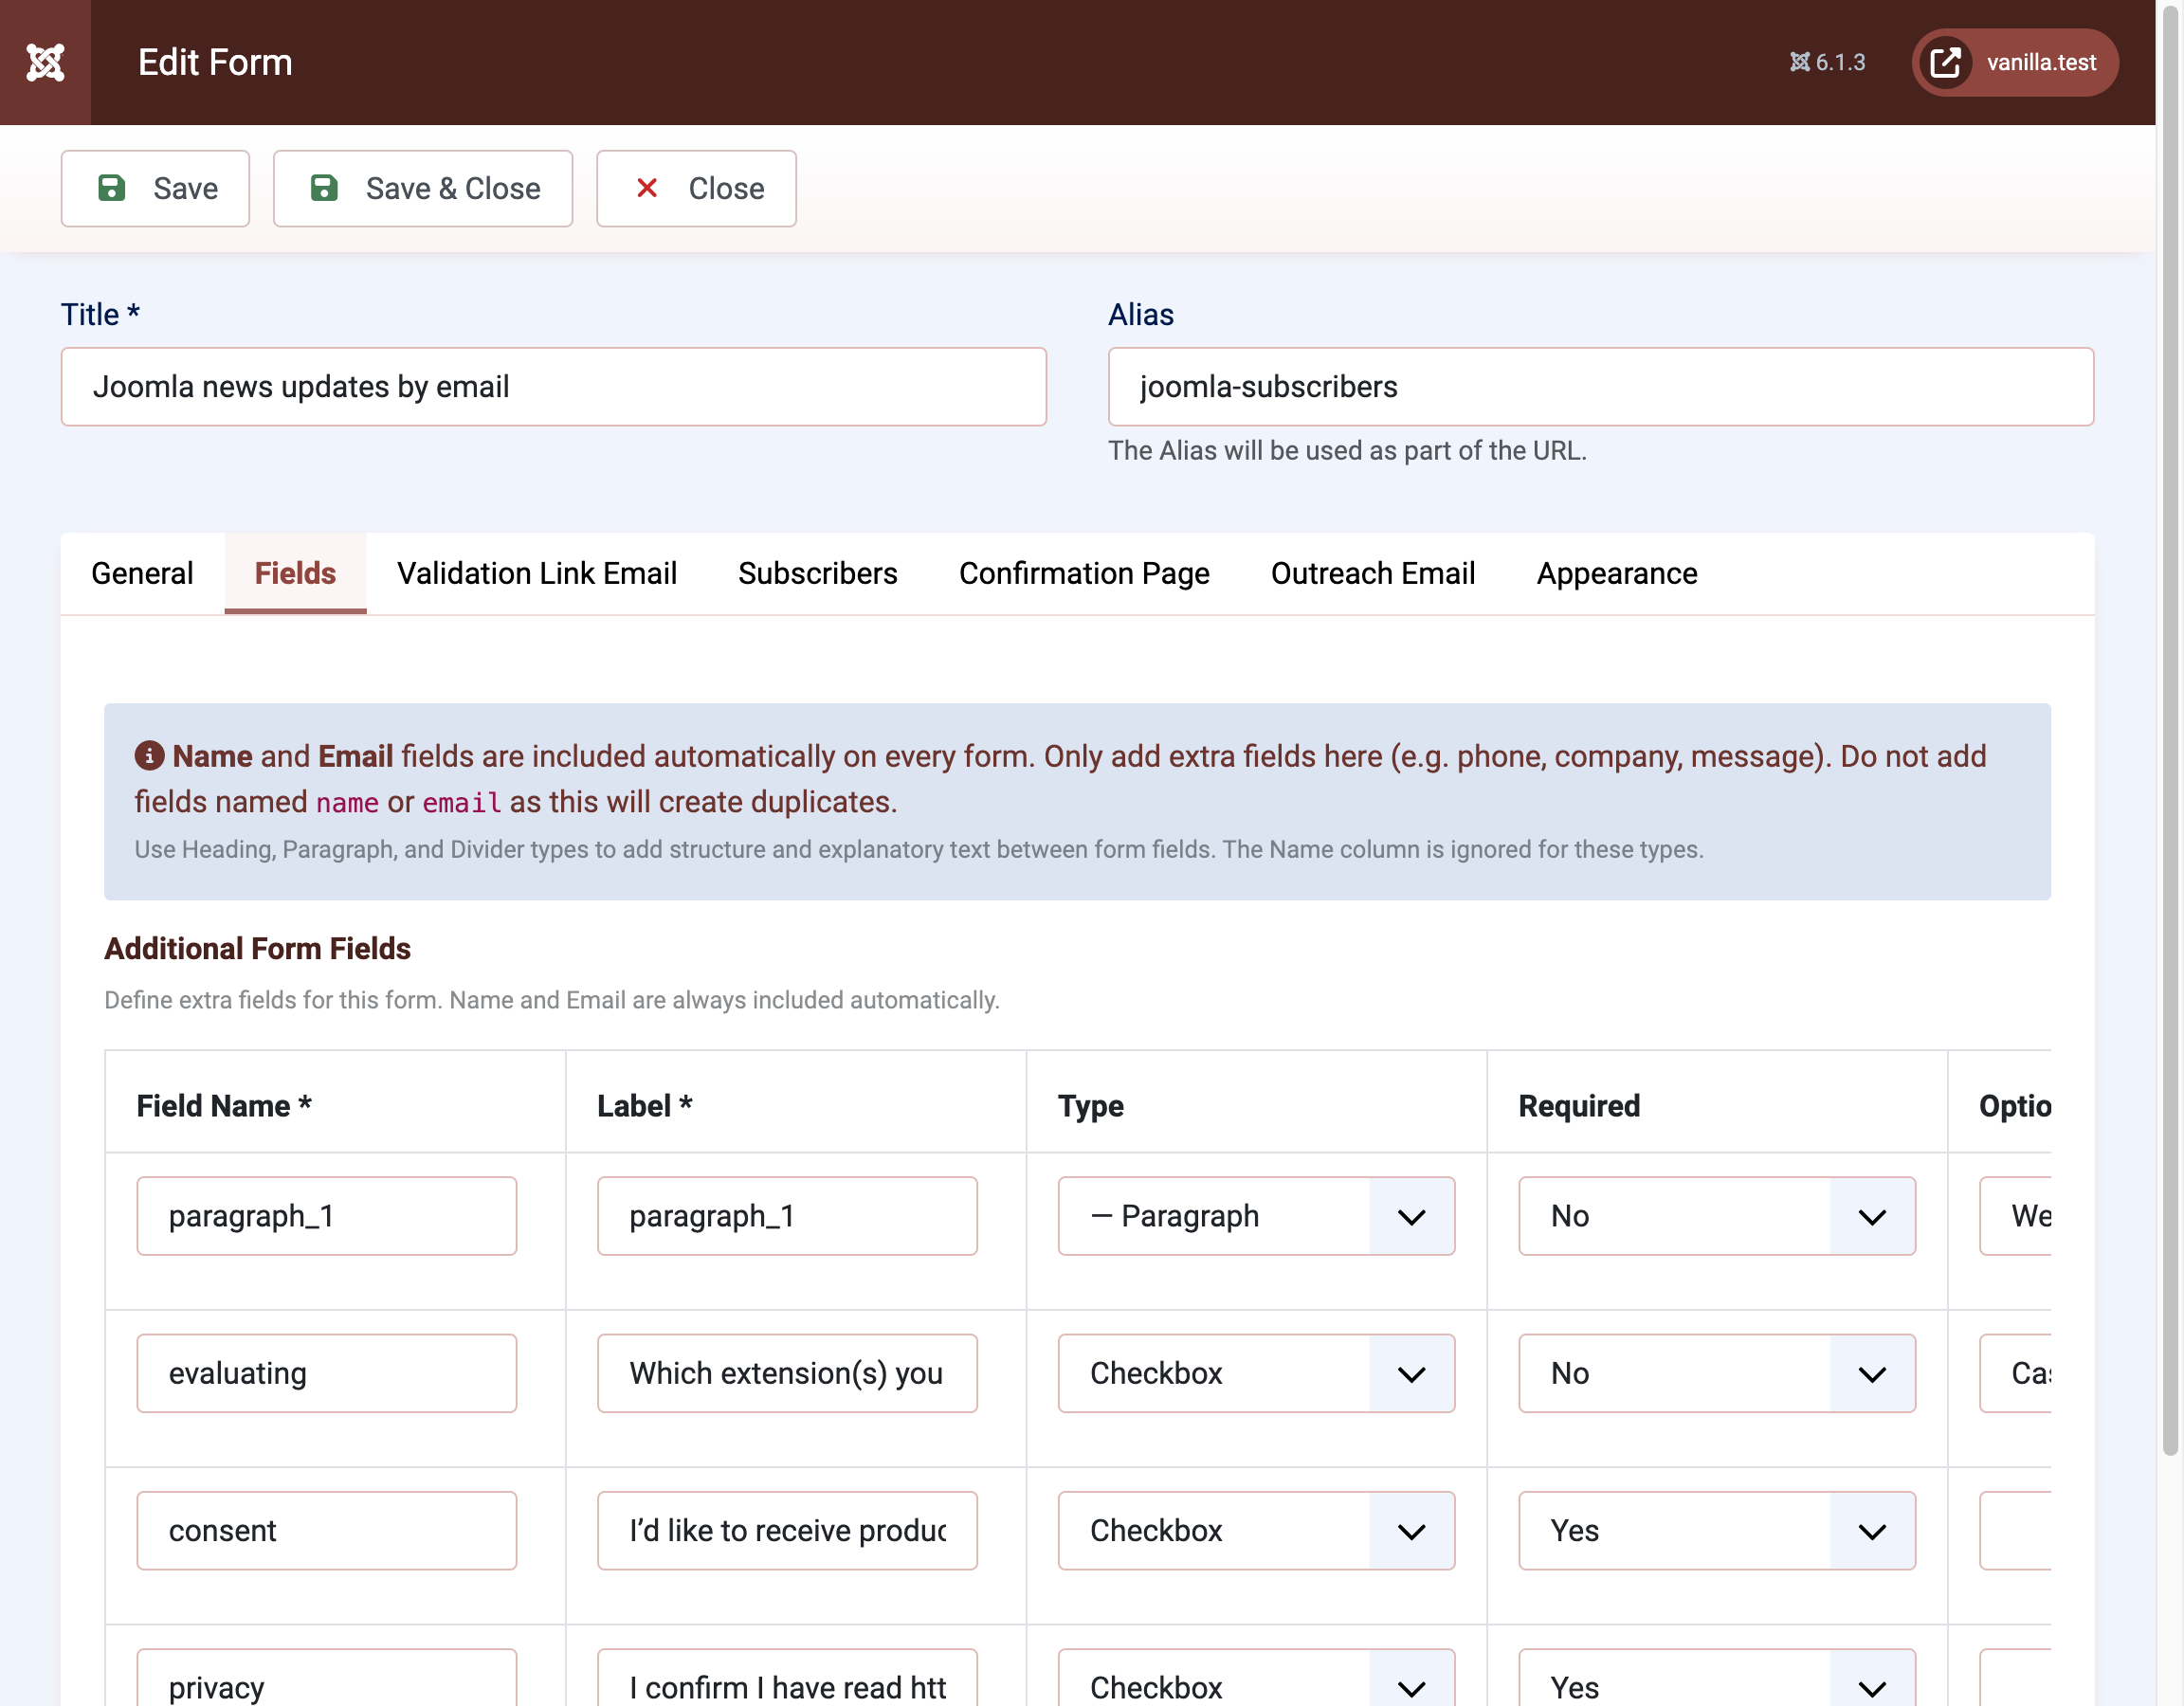Viewport: 2184px width, 1707px height.
Task: Edit the 'Which extension(s) you' label input
Action: [787, 1373]
